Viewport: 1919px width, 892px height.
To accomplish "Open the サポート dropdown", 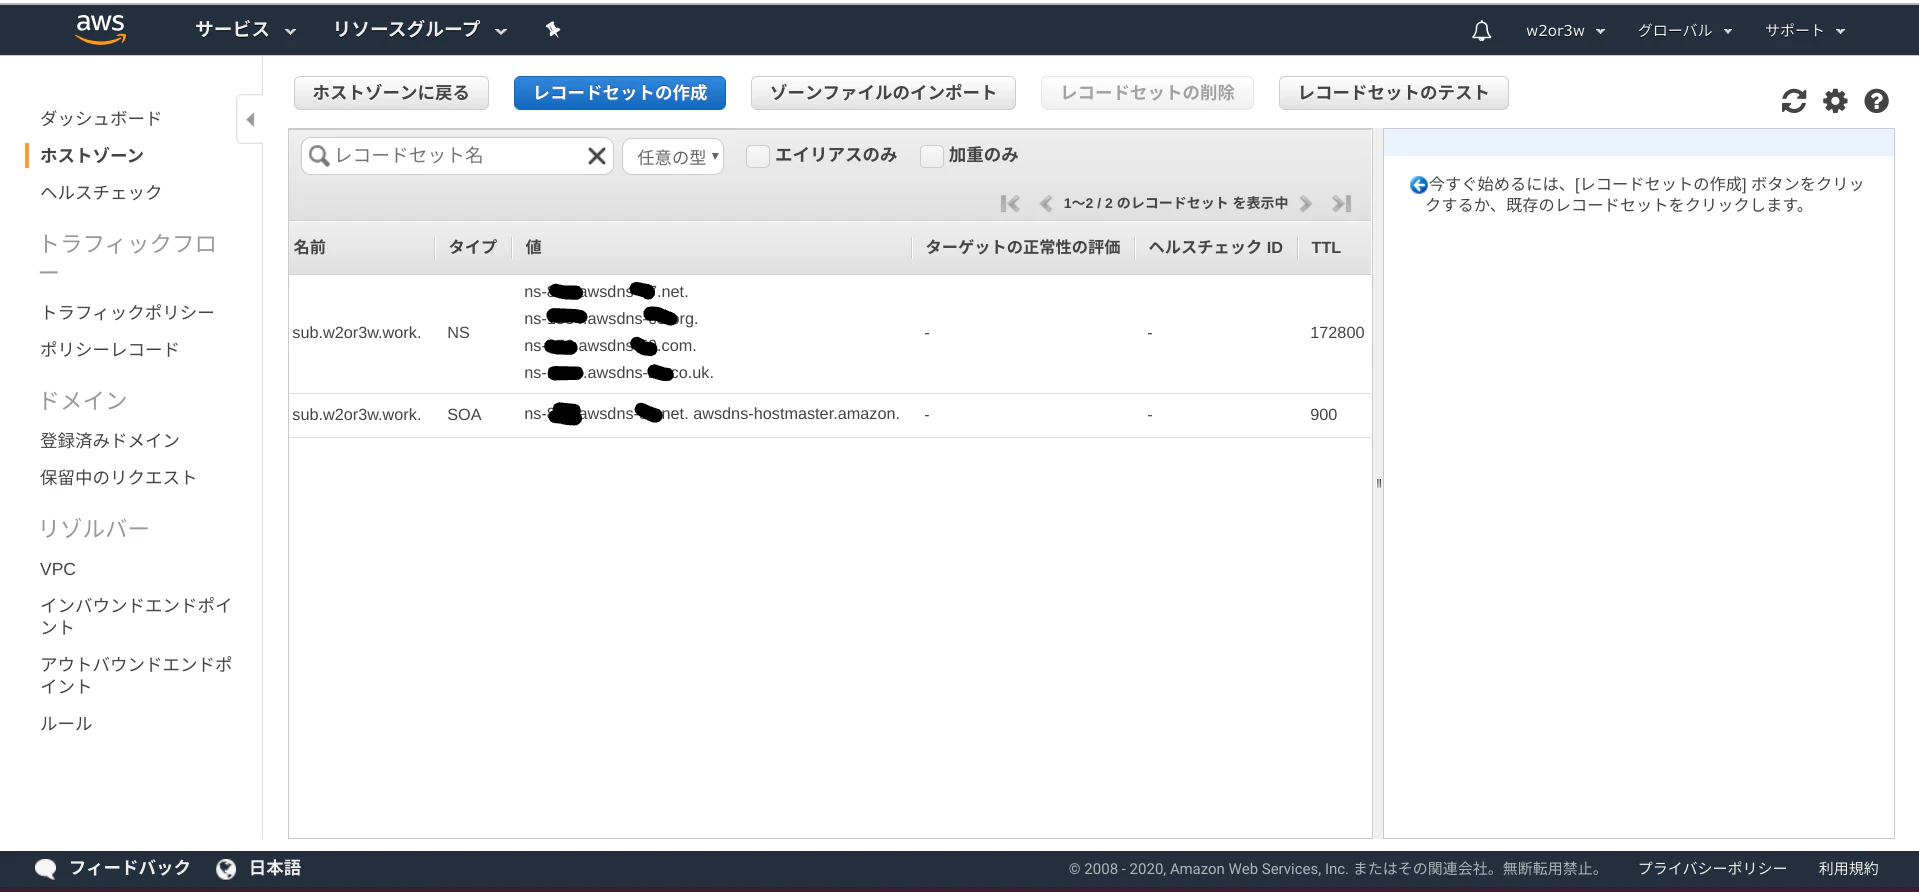I will click(x=1805, y=31).
